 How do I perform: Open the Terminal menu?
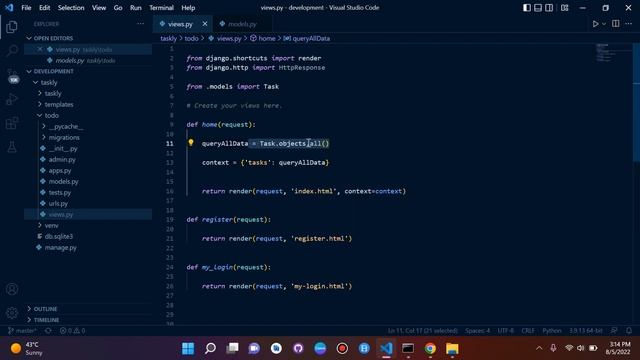pos(161,8)
